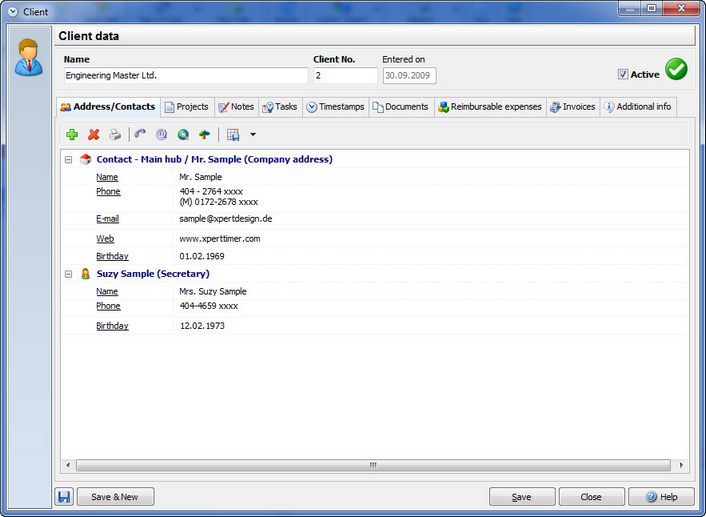Image resolution: width=706 pixels, height=517 pixels.
Task: Click the Phone label under Suzy Sample
Action: point(108,306)
